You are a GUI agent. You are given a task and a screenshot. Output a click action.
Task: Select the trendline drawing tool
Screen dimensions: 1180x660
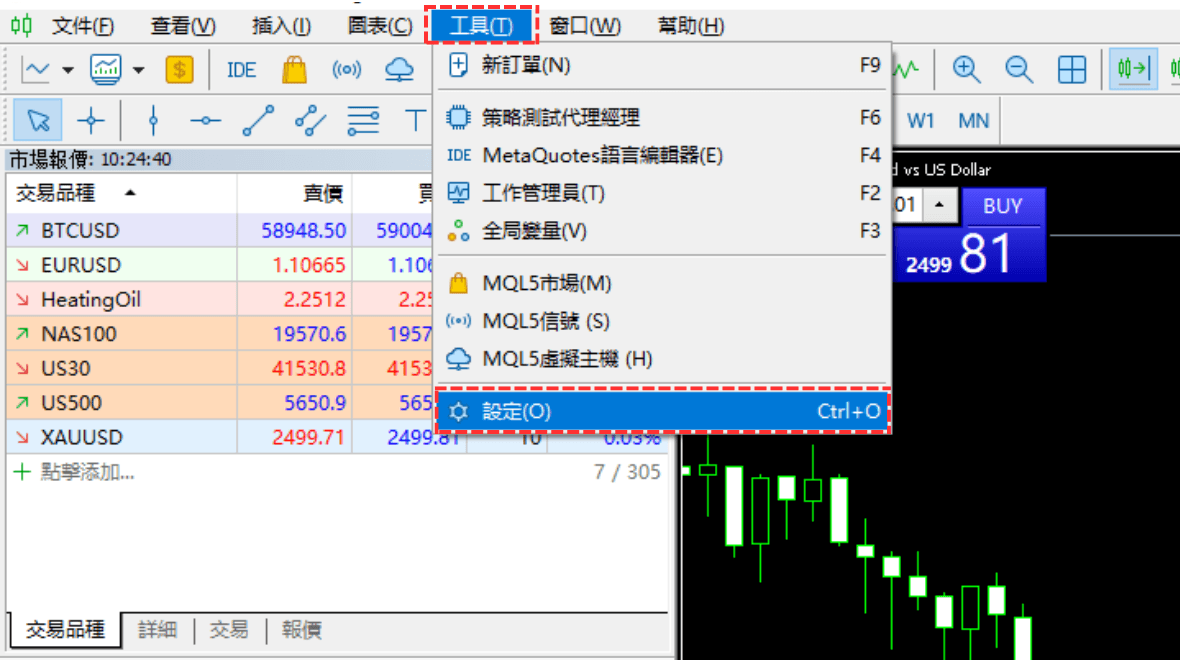coord(258,121)
